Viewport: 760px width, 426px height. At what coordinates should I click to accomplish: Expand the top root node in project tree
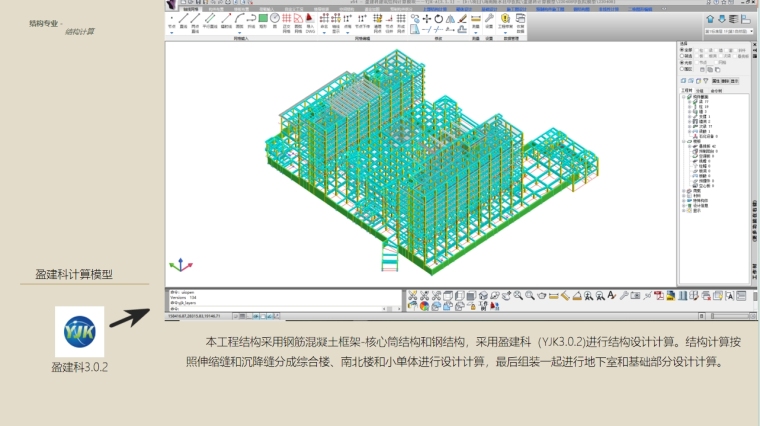(684, 96)
